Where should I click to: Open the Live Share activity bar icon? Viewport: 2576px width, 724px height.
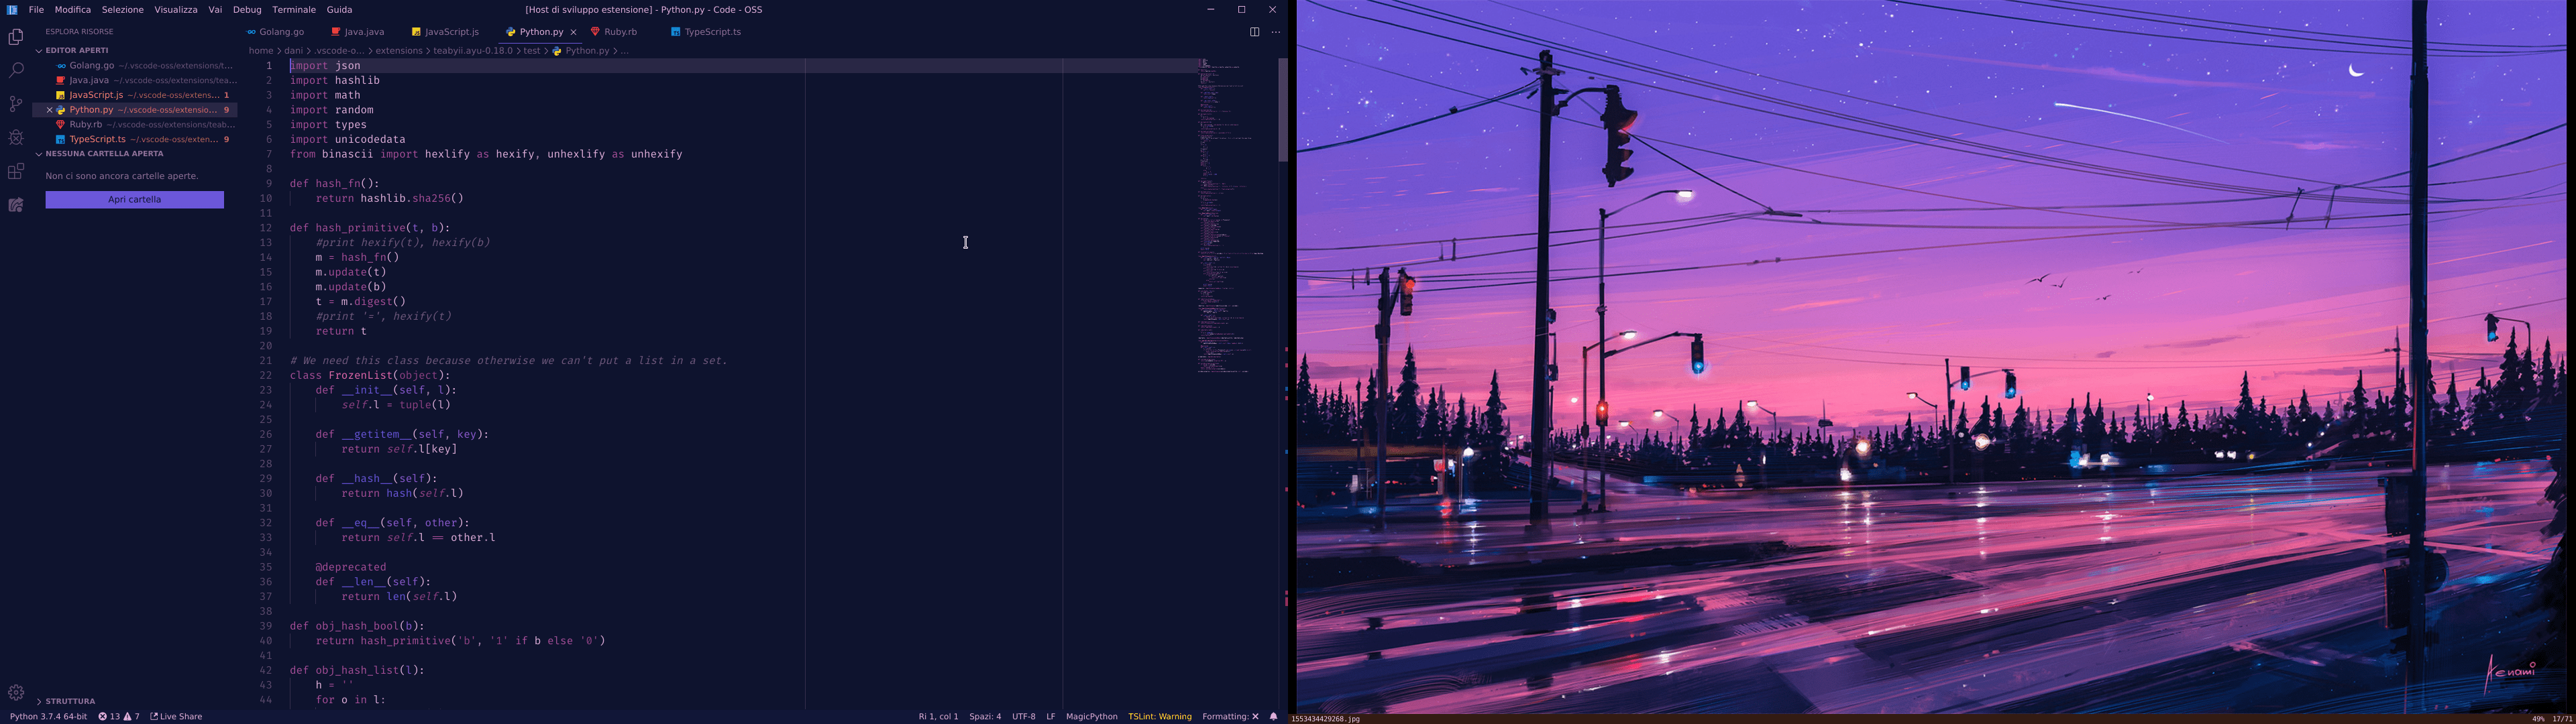16,205
